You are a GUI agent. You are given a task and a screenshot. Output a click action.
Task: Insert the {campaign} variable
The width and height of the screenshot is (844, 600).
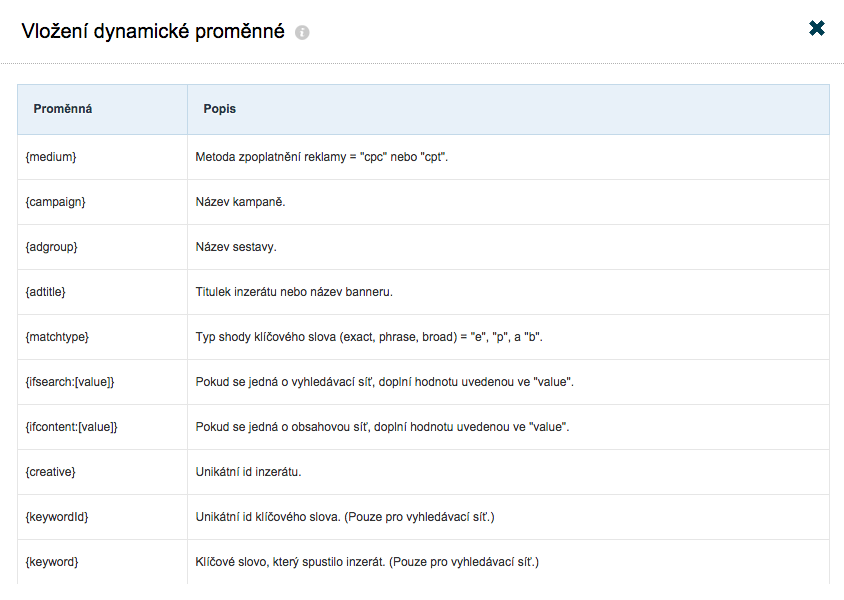click(55, 202)
